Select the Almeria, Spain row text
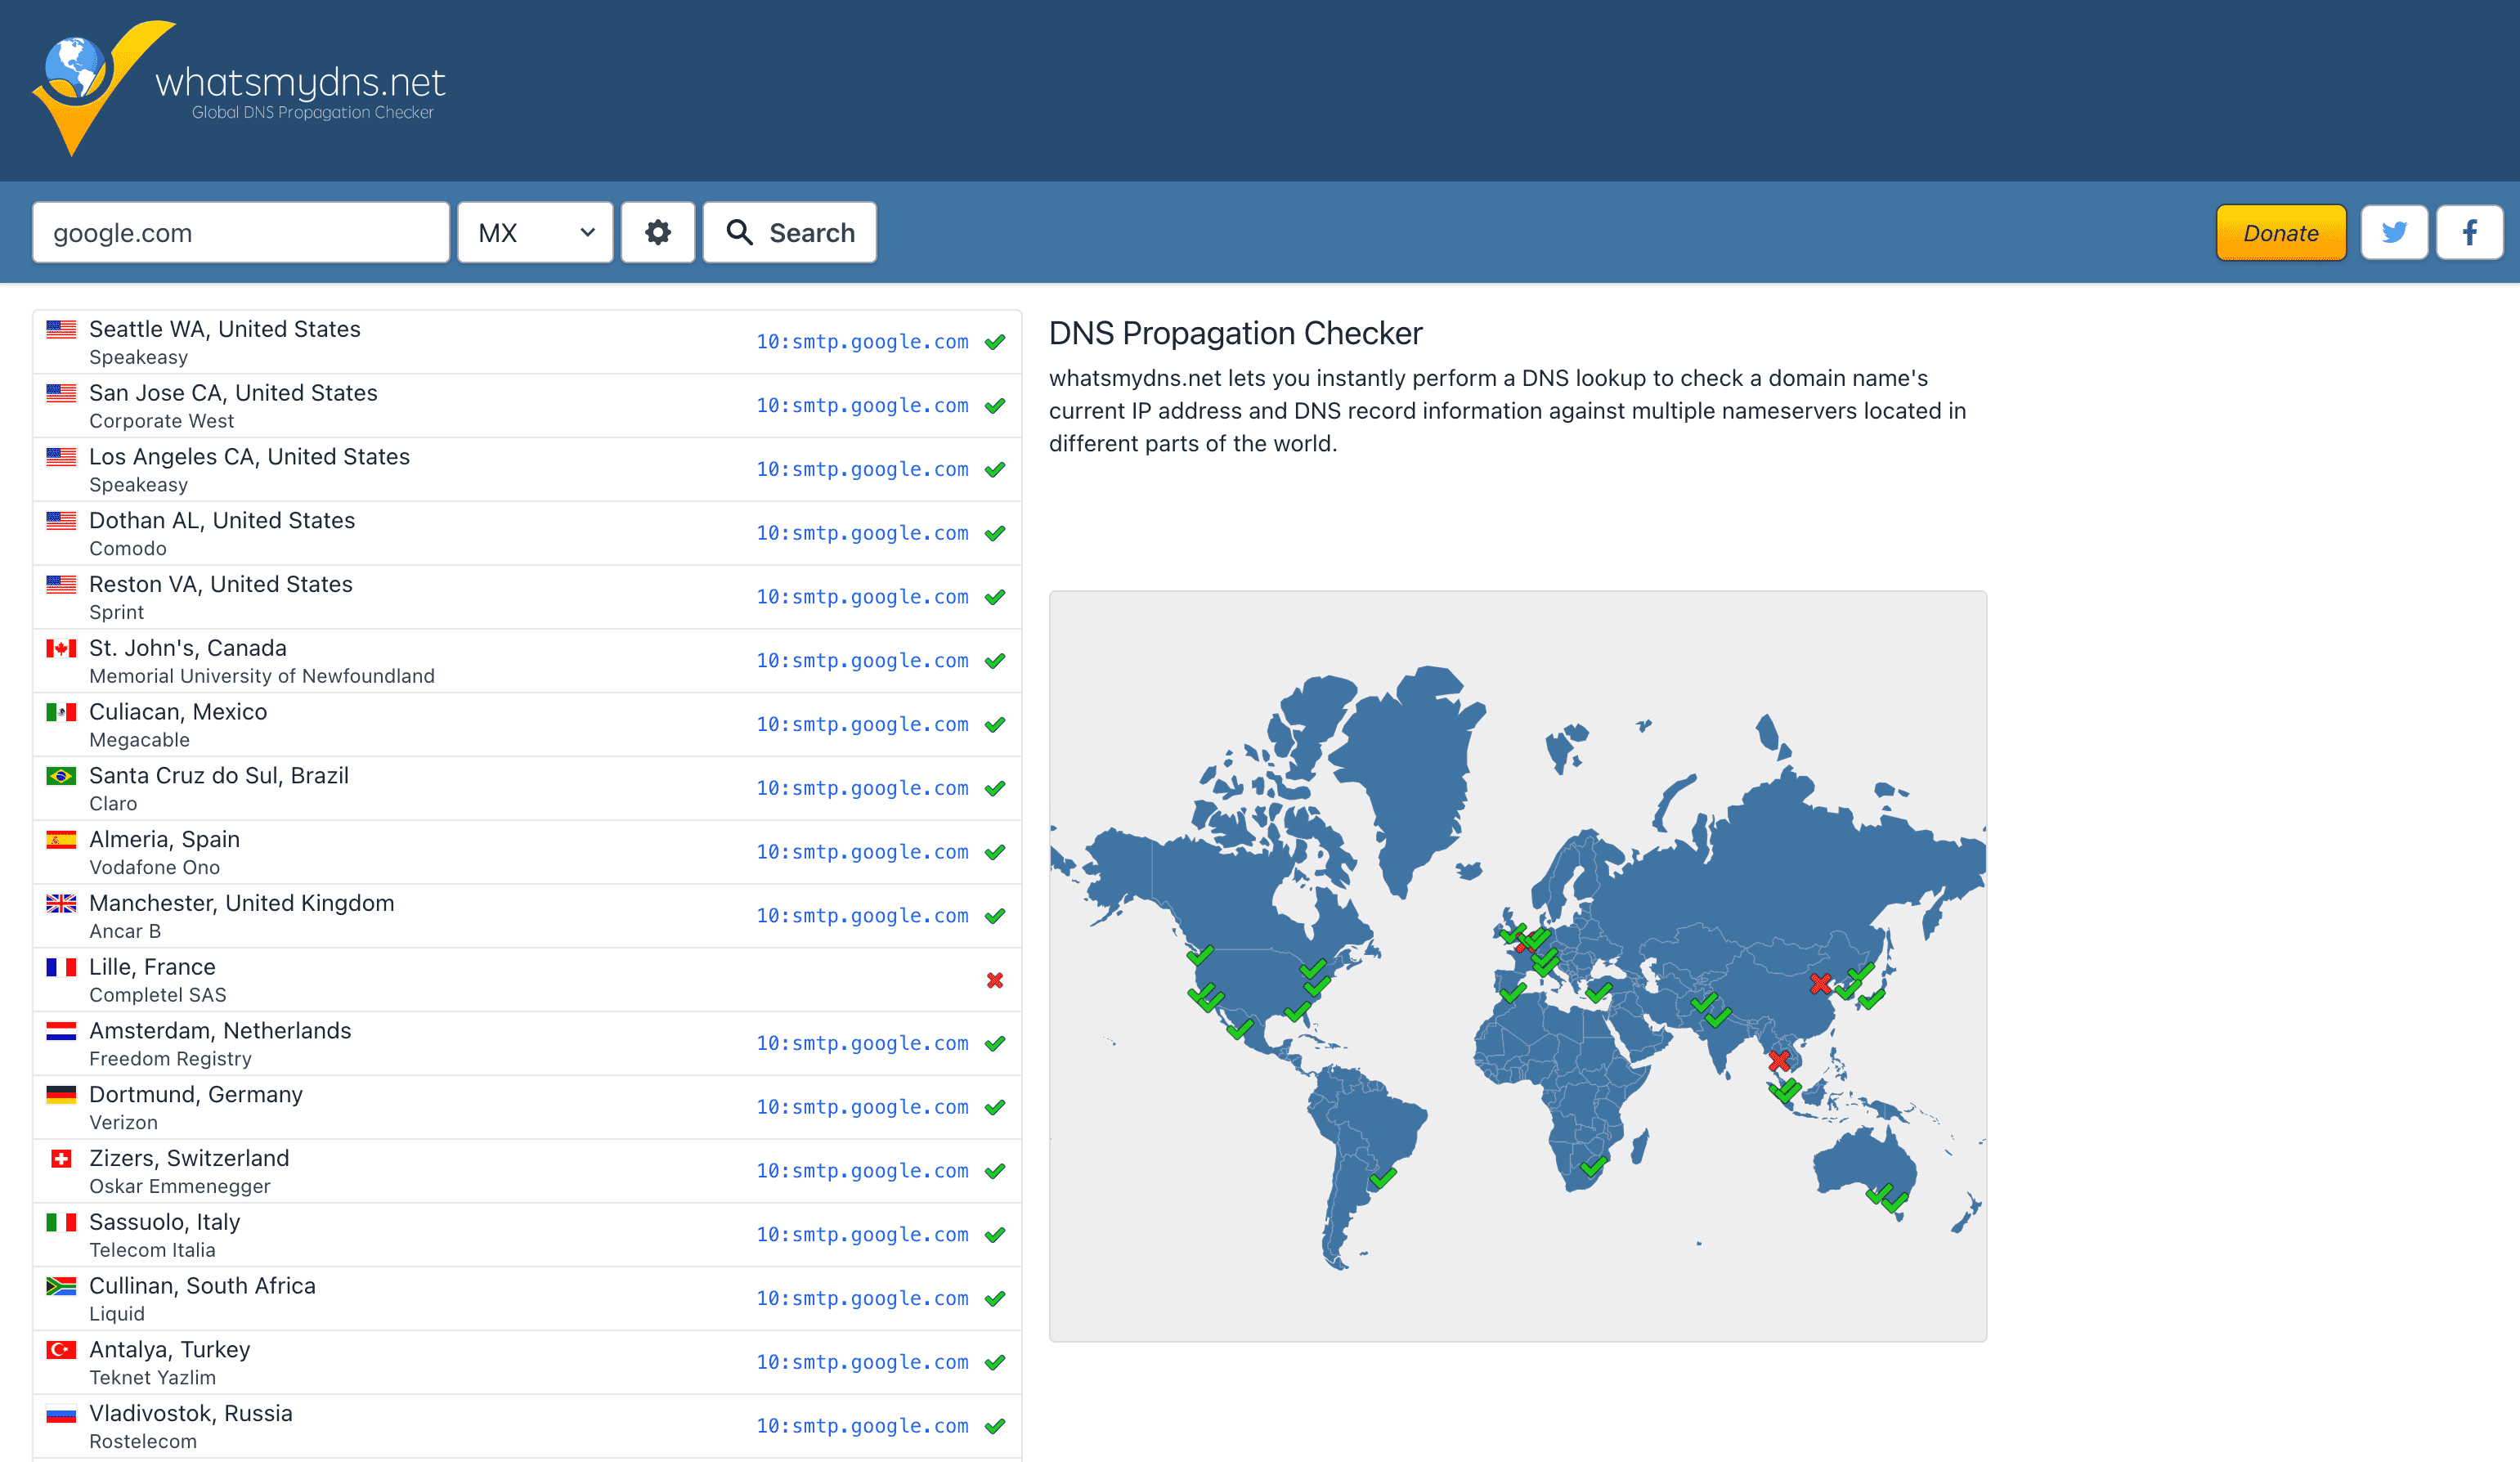The width and height of the screenshot is (2520, 1462). pos(164,840)
